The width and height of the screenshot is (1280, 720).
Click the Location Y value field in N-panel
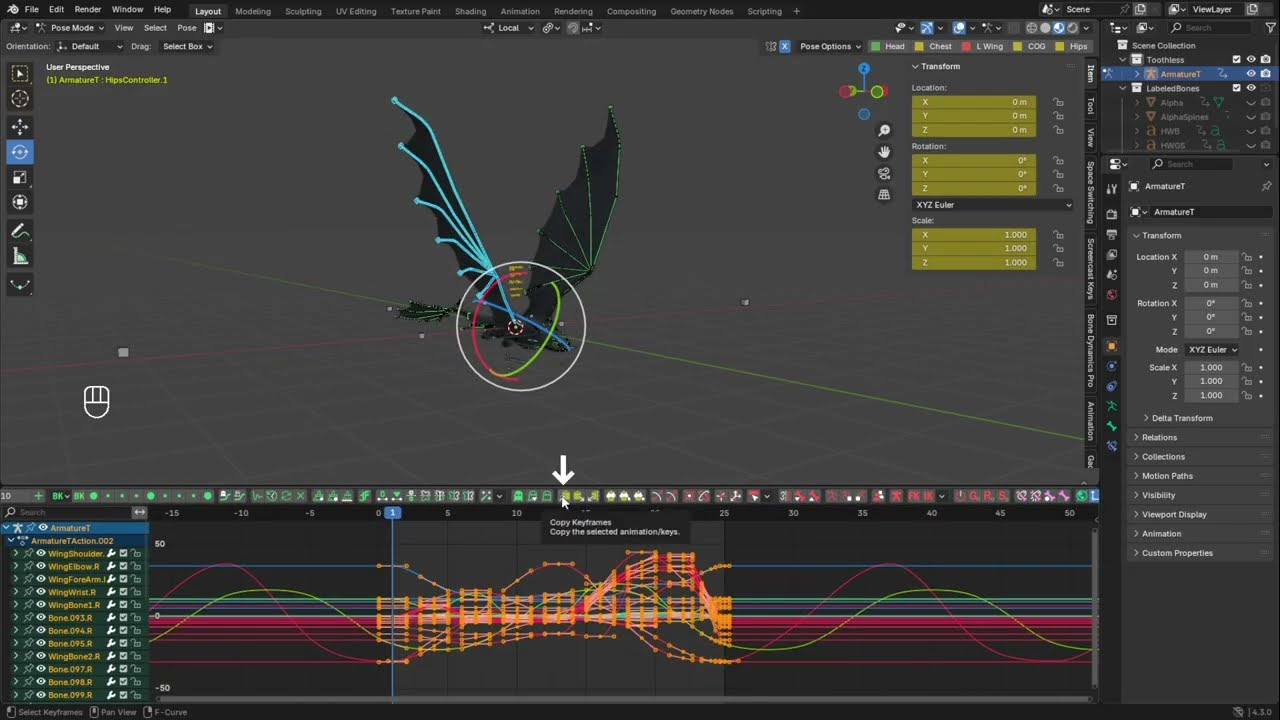tap(974, 116)
